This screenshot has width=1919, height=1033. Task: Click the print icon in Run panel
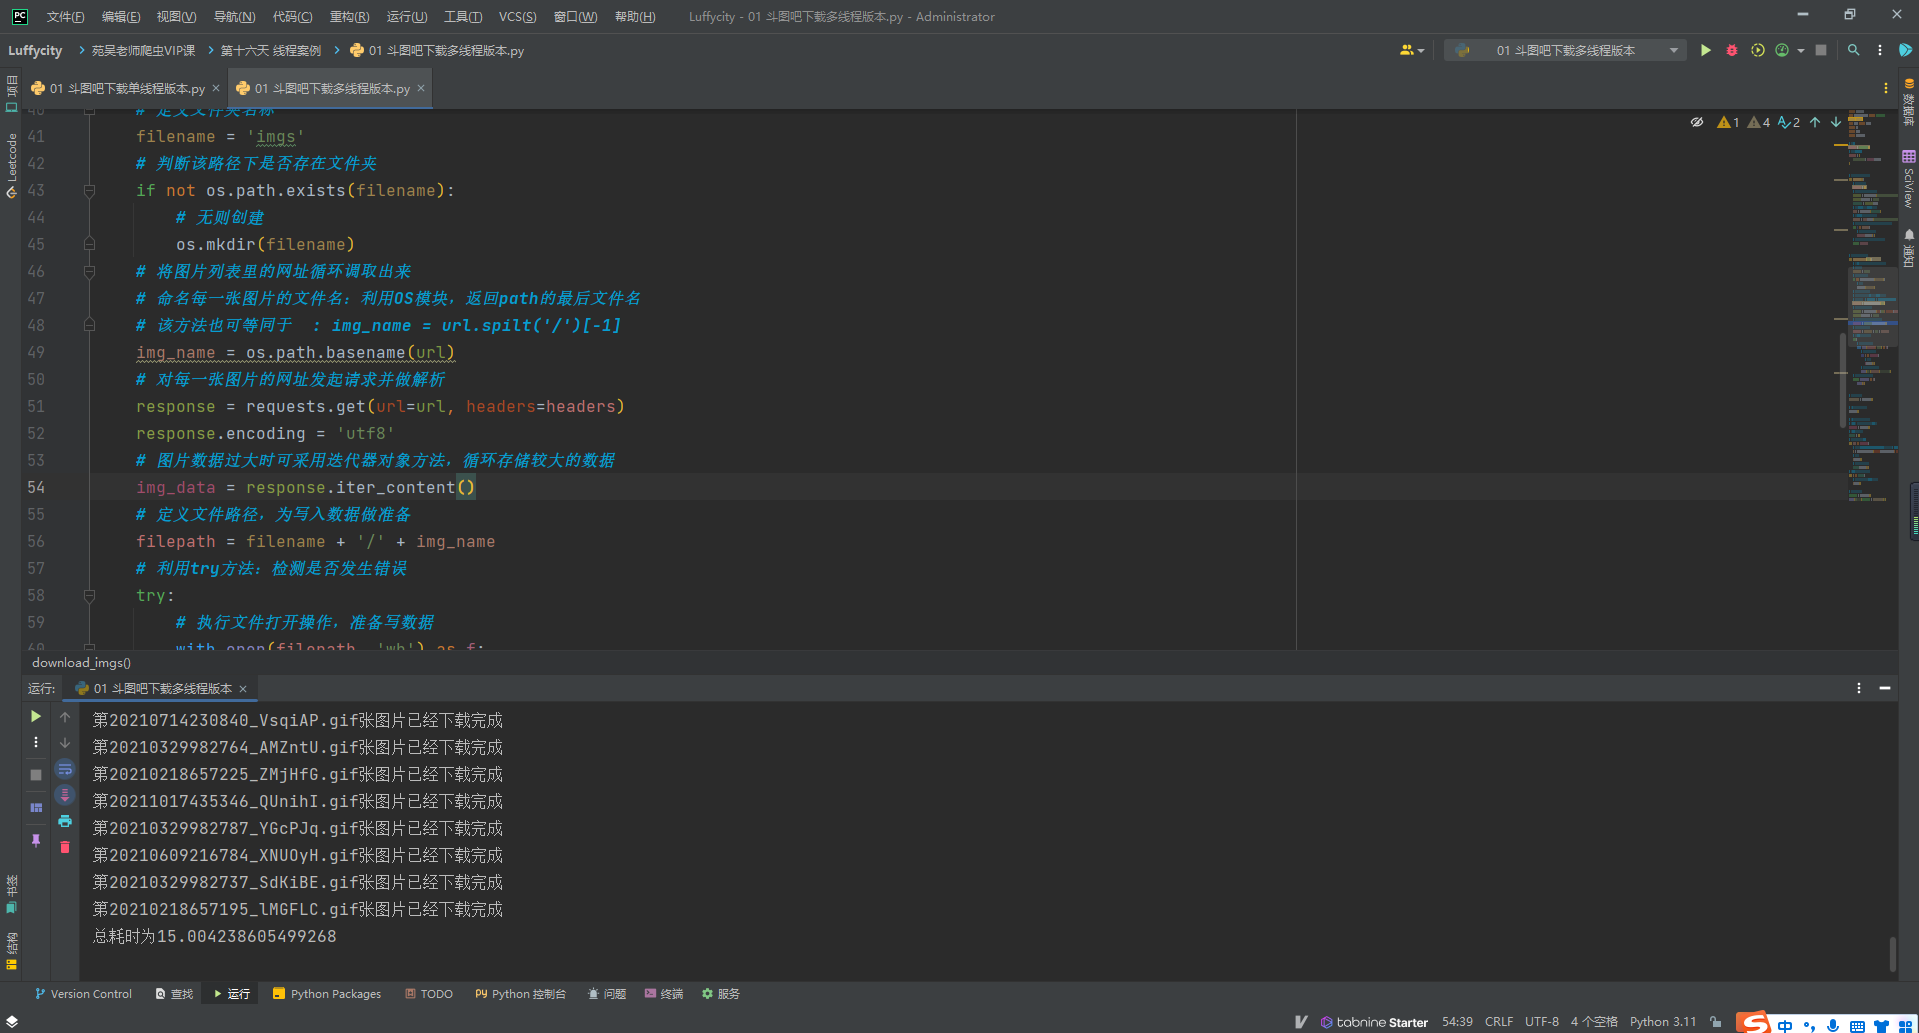[65, 821]
